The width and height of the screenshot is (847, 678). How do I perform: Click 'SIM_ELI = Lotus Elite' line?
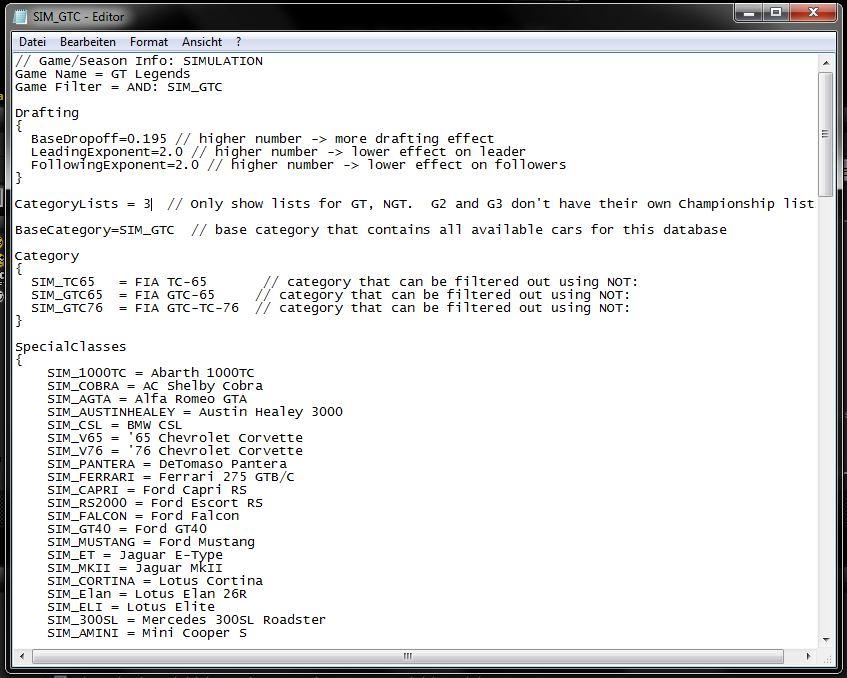click(x=131, y=607)
